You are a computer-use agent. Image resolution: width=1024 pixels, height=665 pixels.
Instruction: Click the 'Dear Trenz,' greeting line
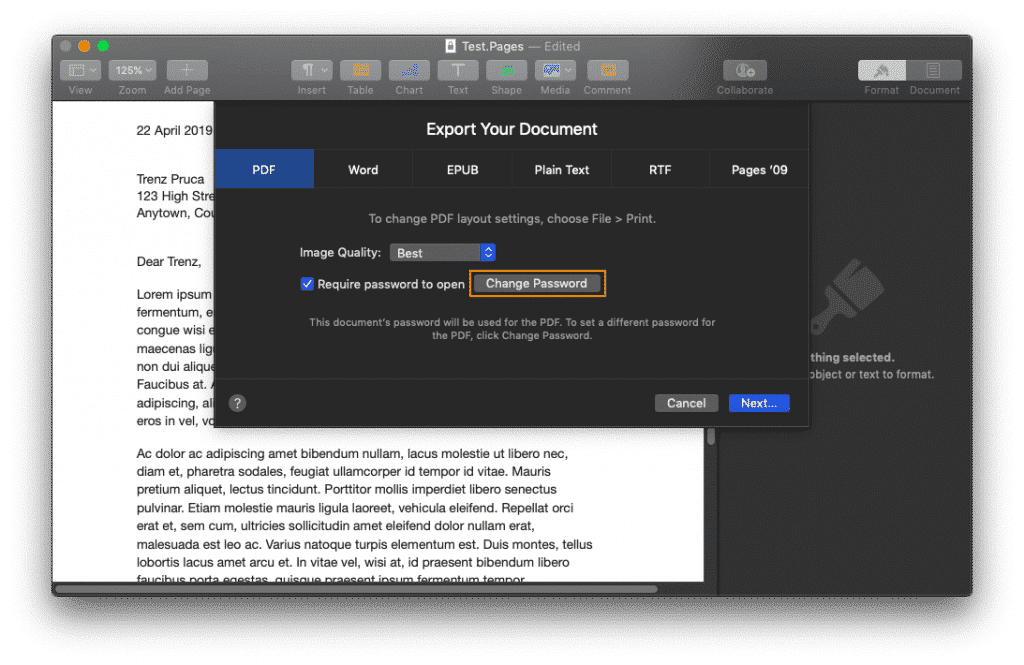[169, 261]
